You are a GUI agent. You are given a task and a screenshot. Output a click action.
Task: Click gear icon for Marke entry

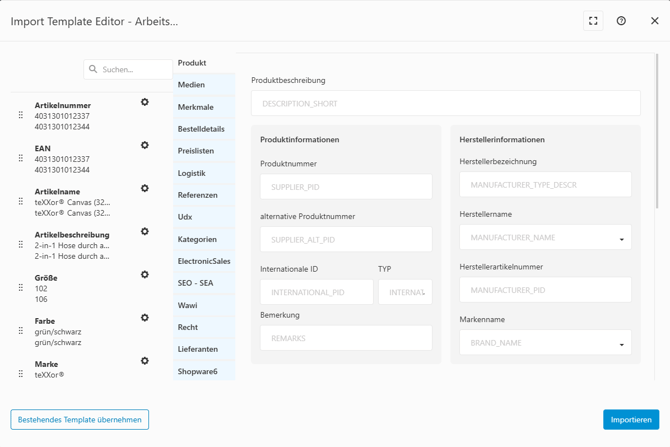pos(145,361)
